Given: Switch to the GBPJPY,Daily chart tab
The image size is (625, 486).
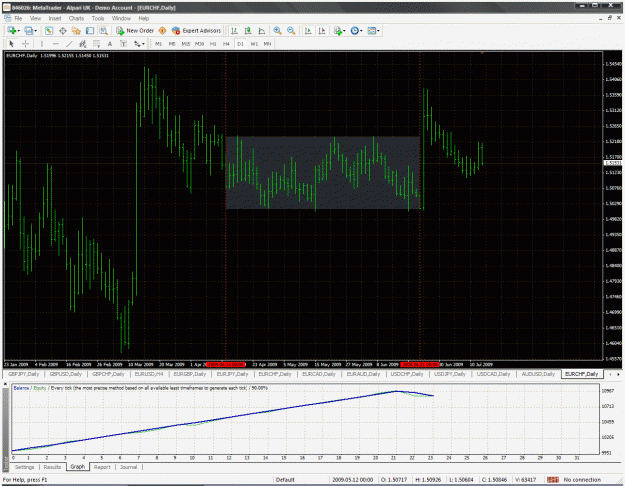Looking at the screenshot, I should coord(24,374).
